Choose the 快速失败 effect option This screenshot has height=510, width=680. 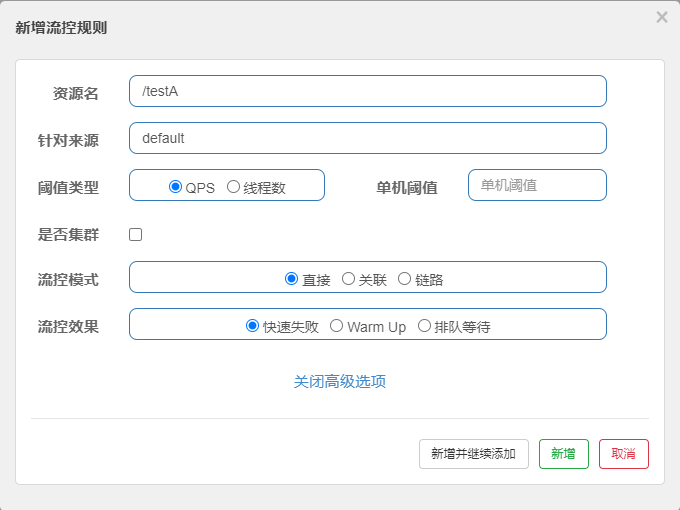pos(252,325)
